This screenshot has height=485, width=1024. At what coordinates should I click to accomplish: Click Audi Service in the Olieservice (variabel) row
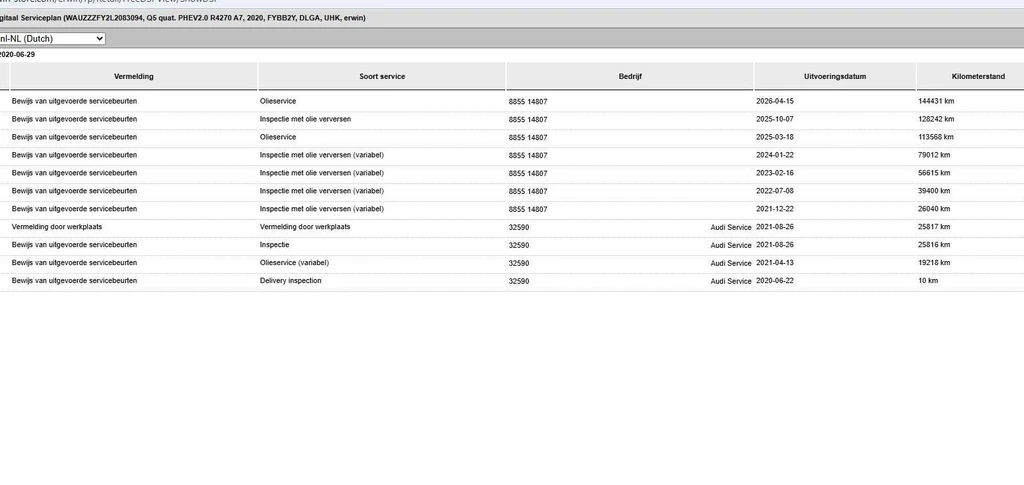click(x=731, y=264)
